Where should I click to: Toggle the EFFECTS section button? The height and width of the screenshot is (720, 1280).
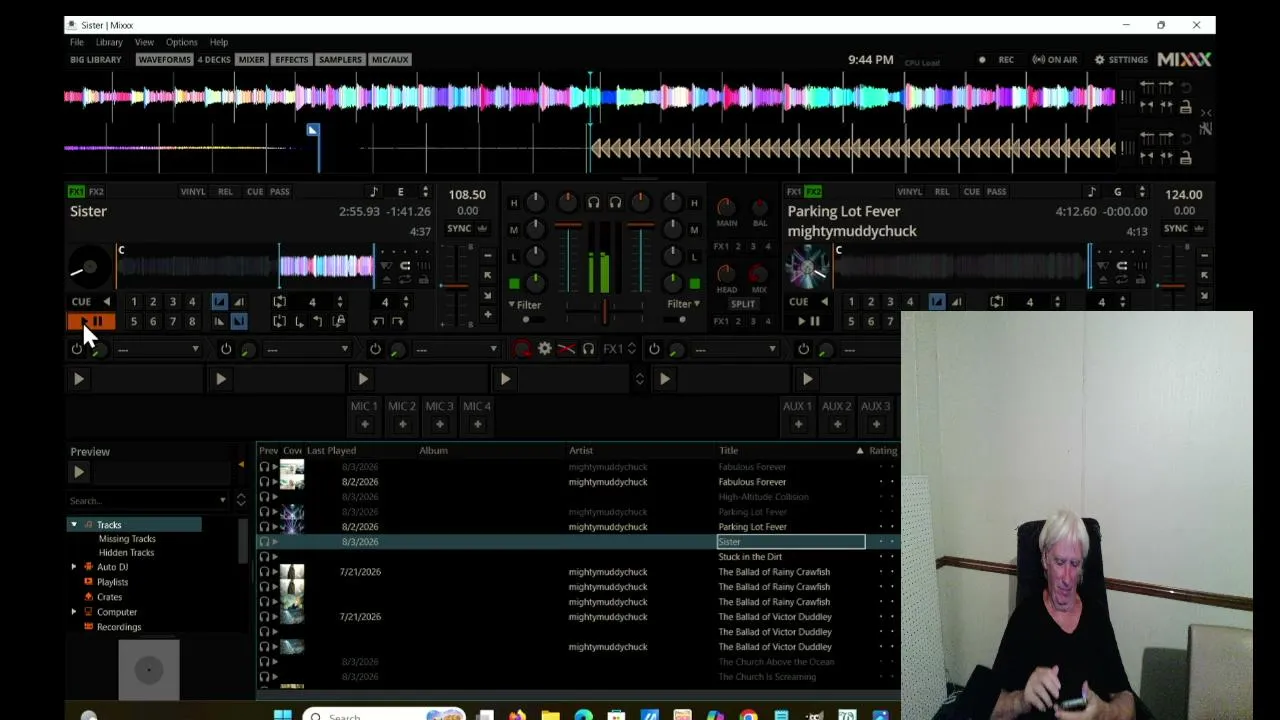[292, 59]
